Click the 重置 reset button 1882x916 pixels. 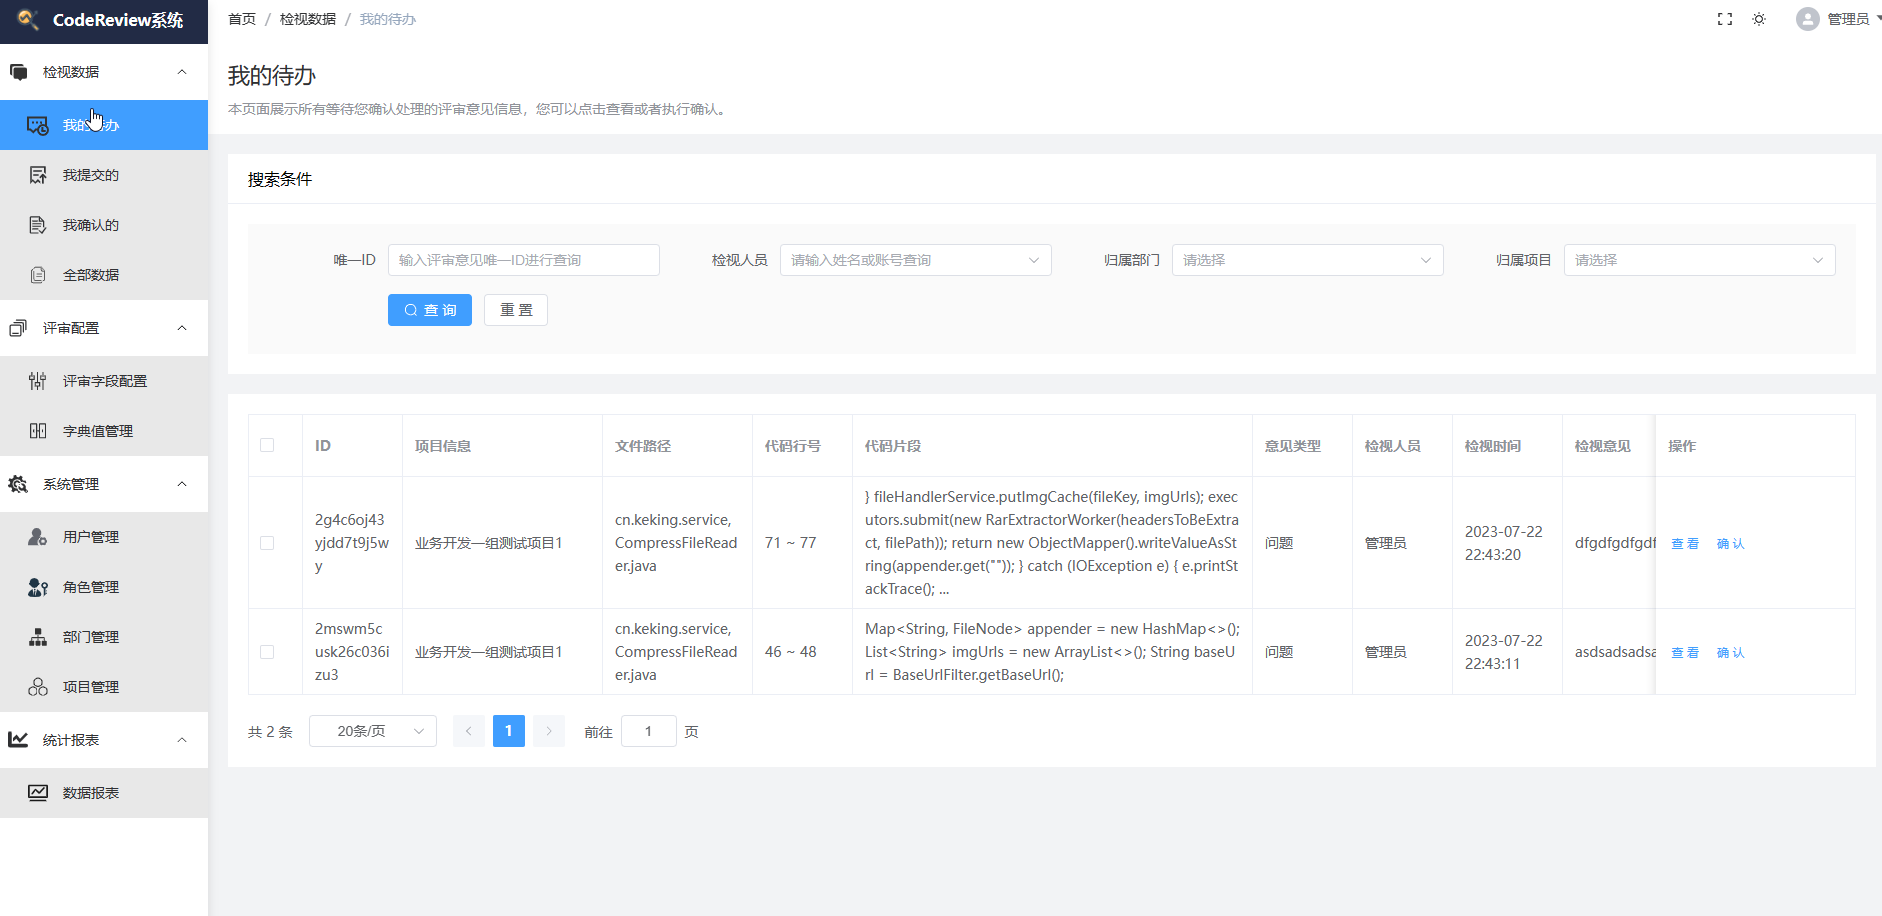516,310
